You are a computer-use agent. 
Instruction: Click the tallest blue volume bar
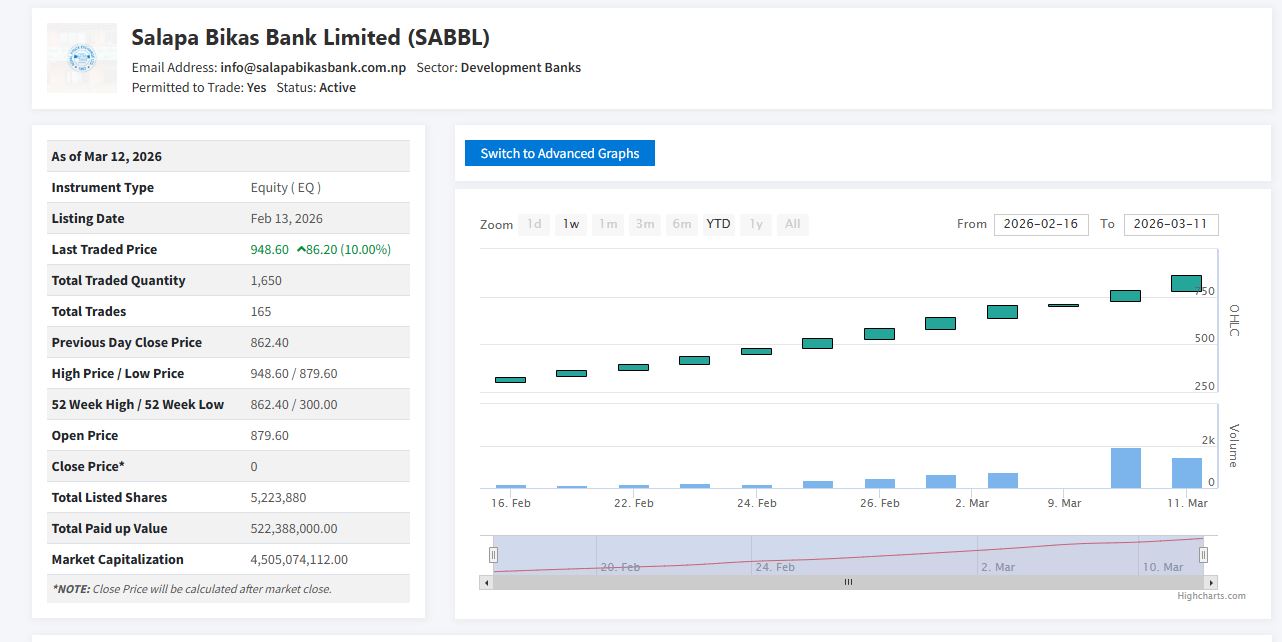(x=1125, y=468)
